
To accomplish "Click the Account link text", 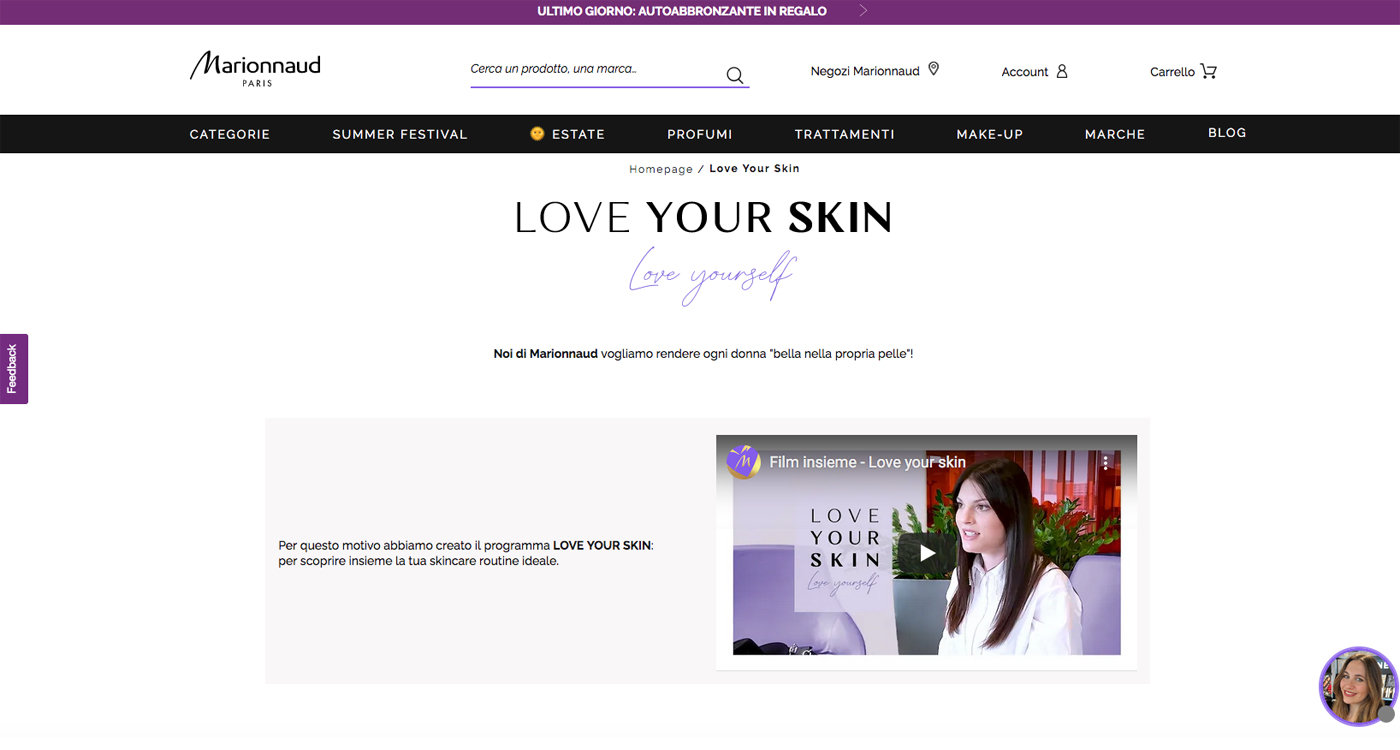I will point(1025,72).
